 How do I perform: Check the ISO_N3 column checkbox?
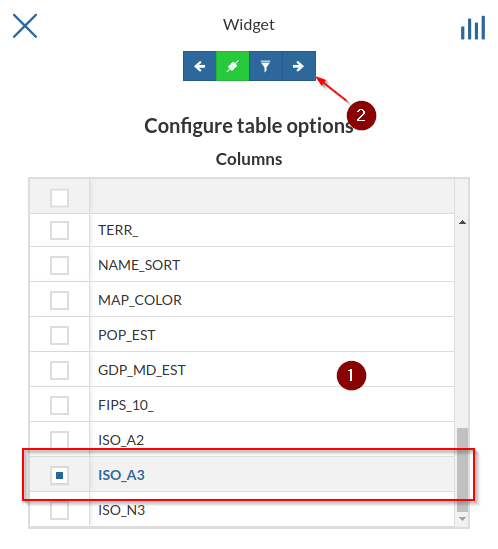coord(59,510)
